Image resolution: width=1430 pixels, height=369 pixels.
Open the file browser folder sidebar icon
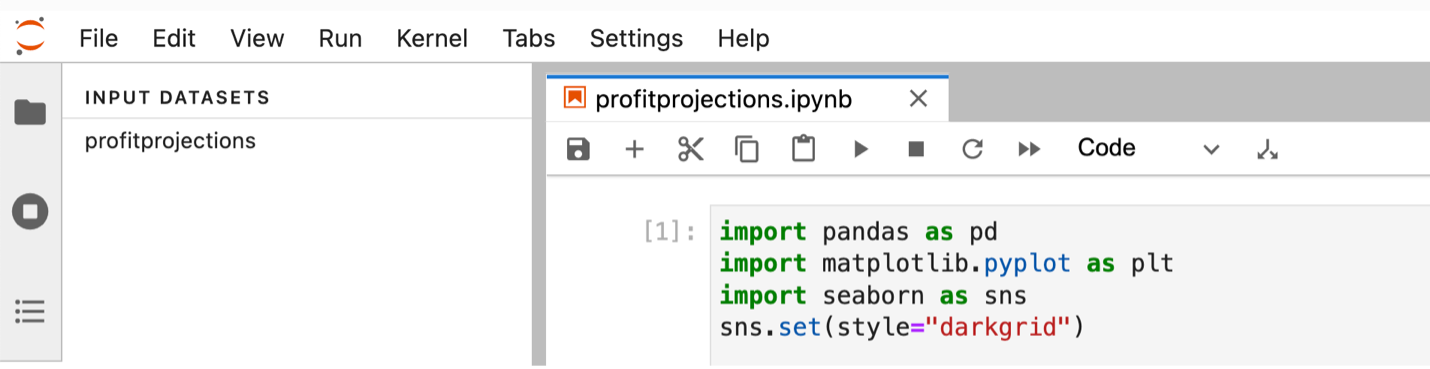coord(30,112)
